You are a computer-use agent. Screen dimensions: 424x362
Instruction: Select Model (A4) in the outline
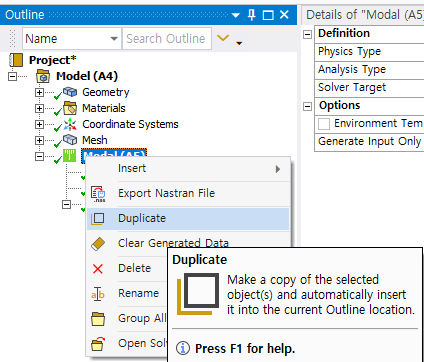point(87,76)
